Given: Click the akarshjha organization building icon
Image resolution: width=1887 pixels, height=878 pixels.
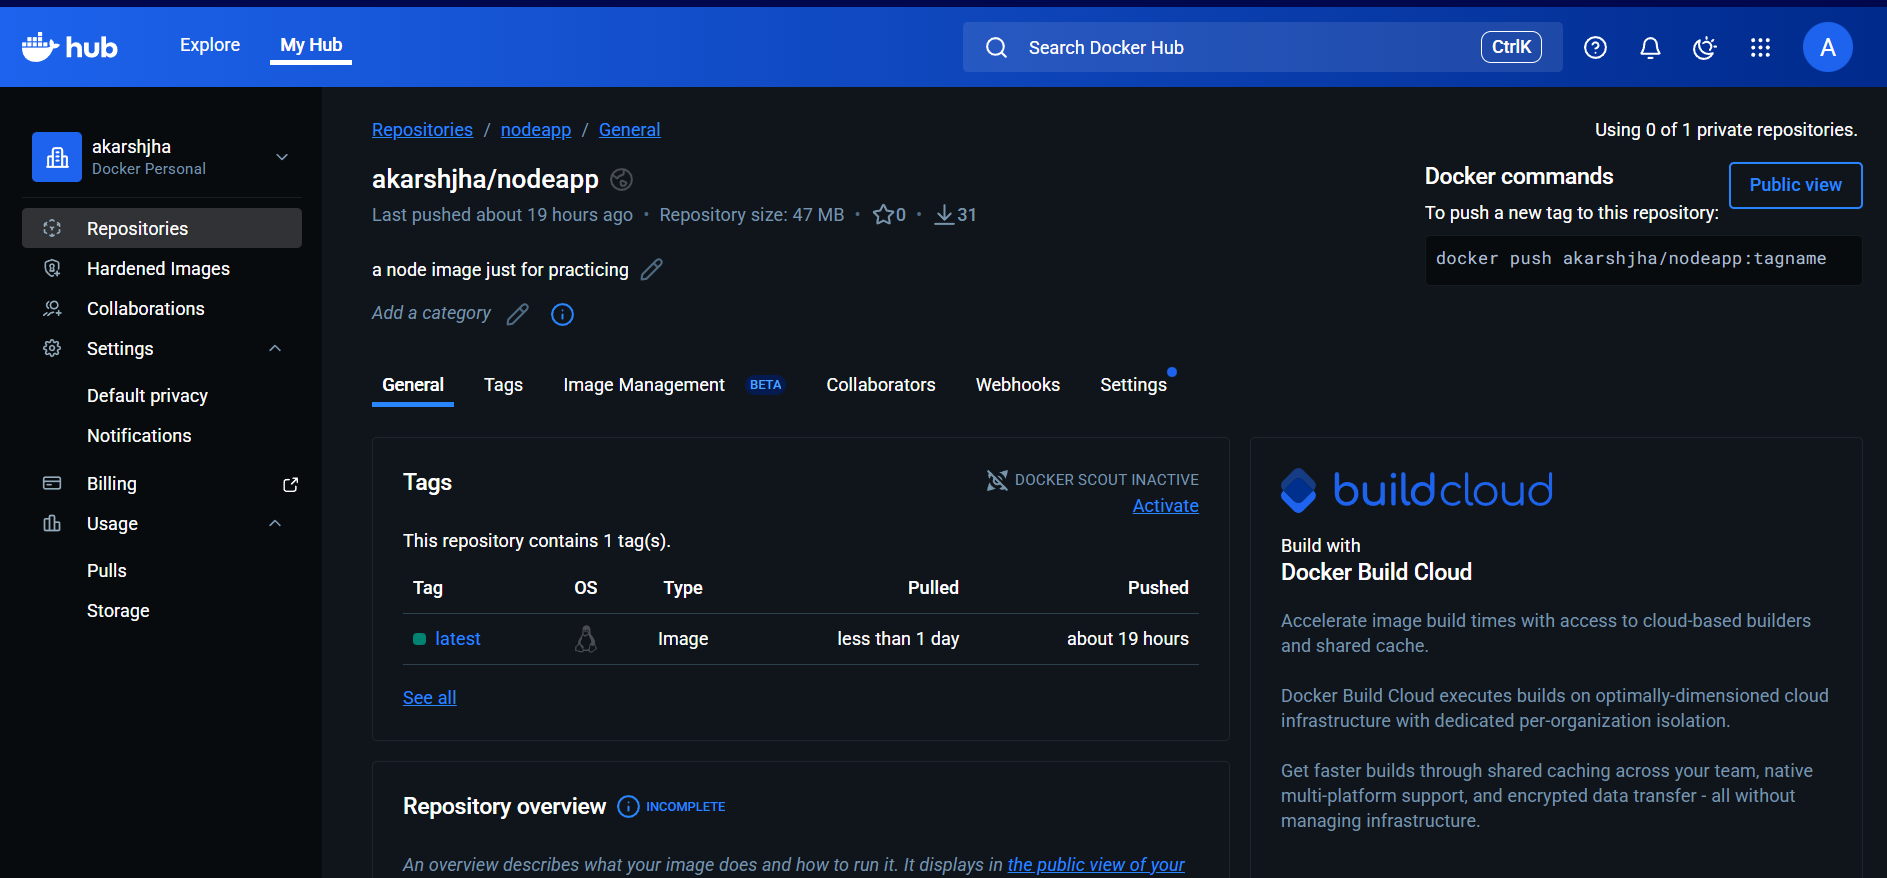Looking at the screenshot, I should point(57,157).
